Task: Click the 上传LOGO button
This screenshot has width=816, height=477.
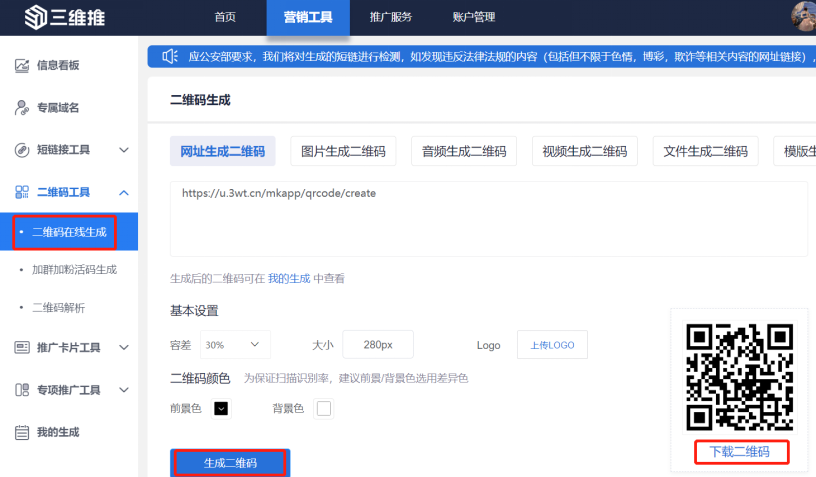Action: pos(552,344)
